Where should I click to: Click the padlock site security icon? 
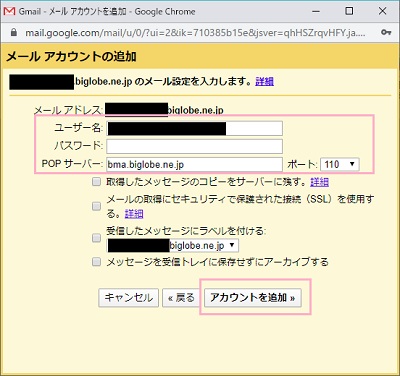coord(13,32)
